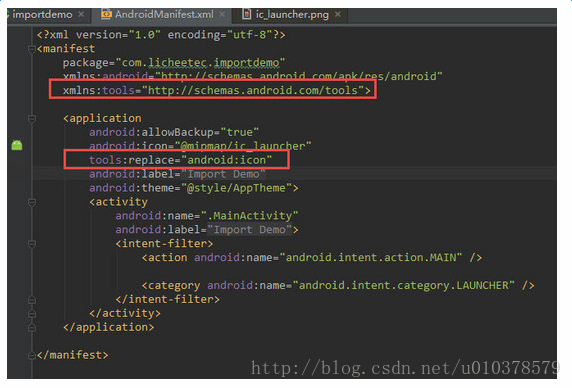Click the activity android:label "Import Demo" value
The image size is (572, 388).
click(250, 230)
